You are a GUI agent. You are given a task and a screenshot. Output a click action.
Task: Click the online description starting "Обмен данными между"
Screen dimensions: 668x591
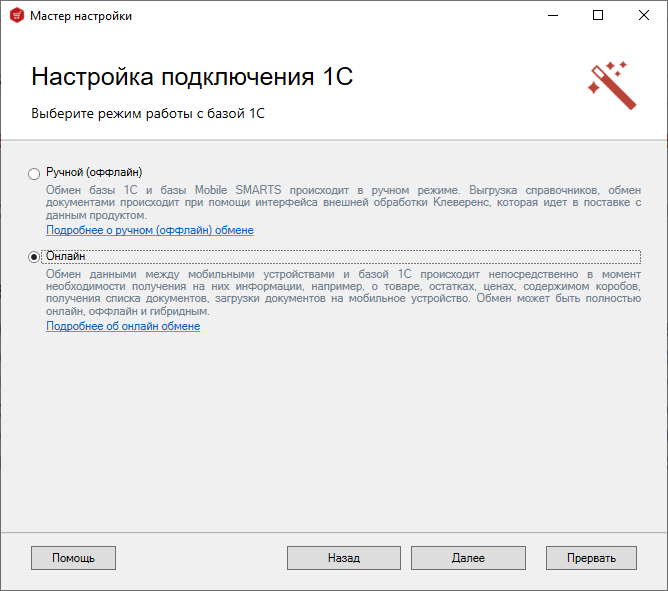pyautogui.click(x=343, y=292)
